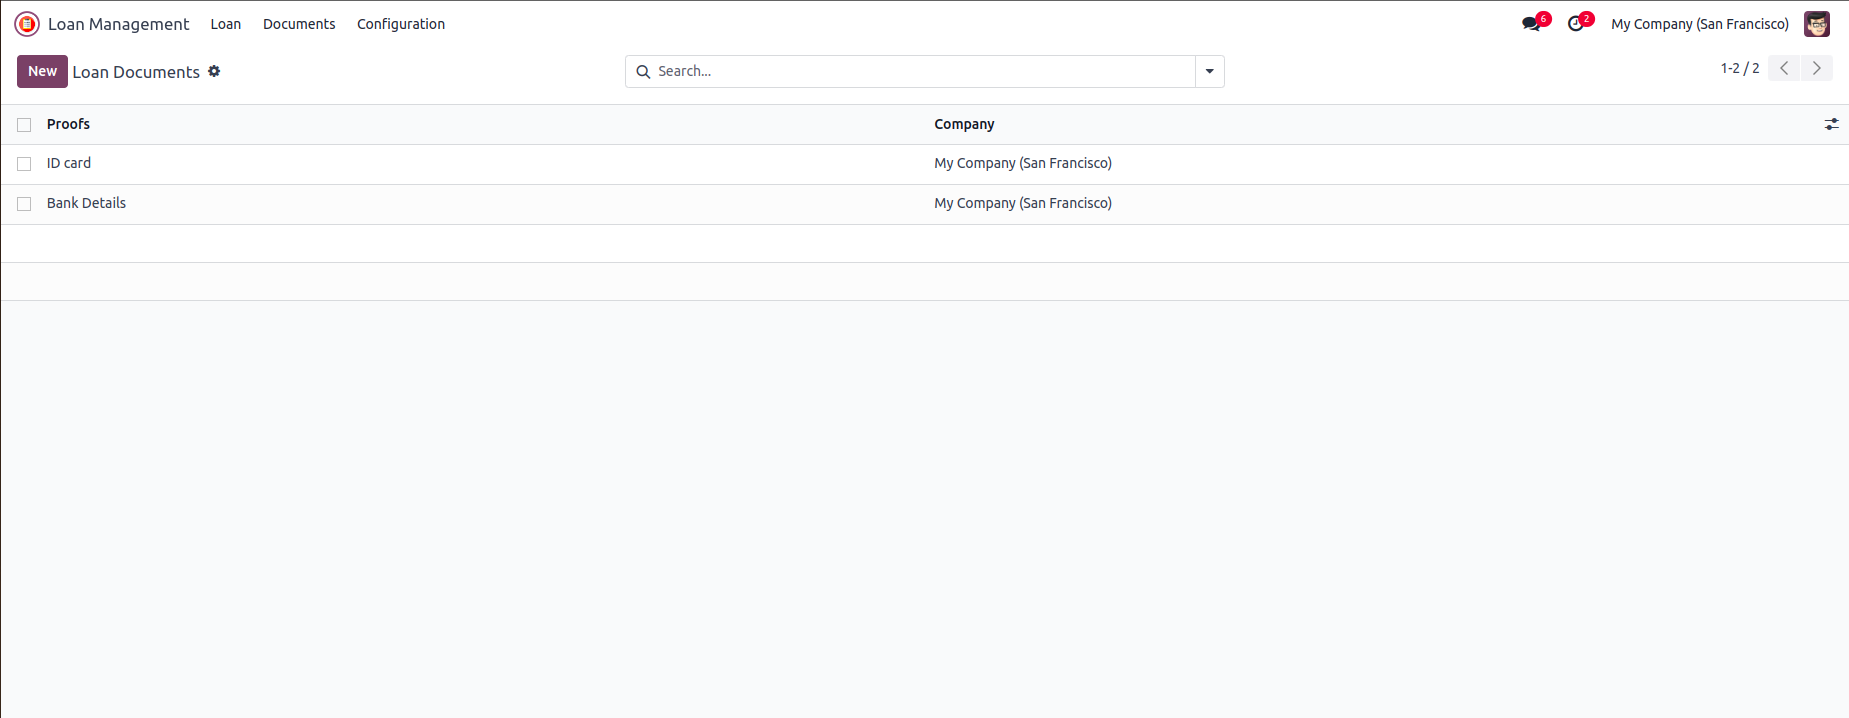This screenshot has width=1849, height=718.
Task: Click the Loan Documents breadcrumb title
Action: (x=136, y=72)
